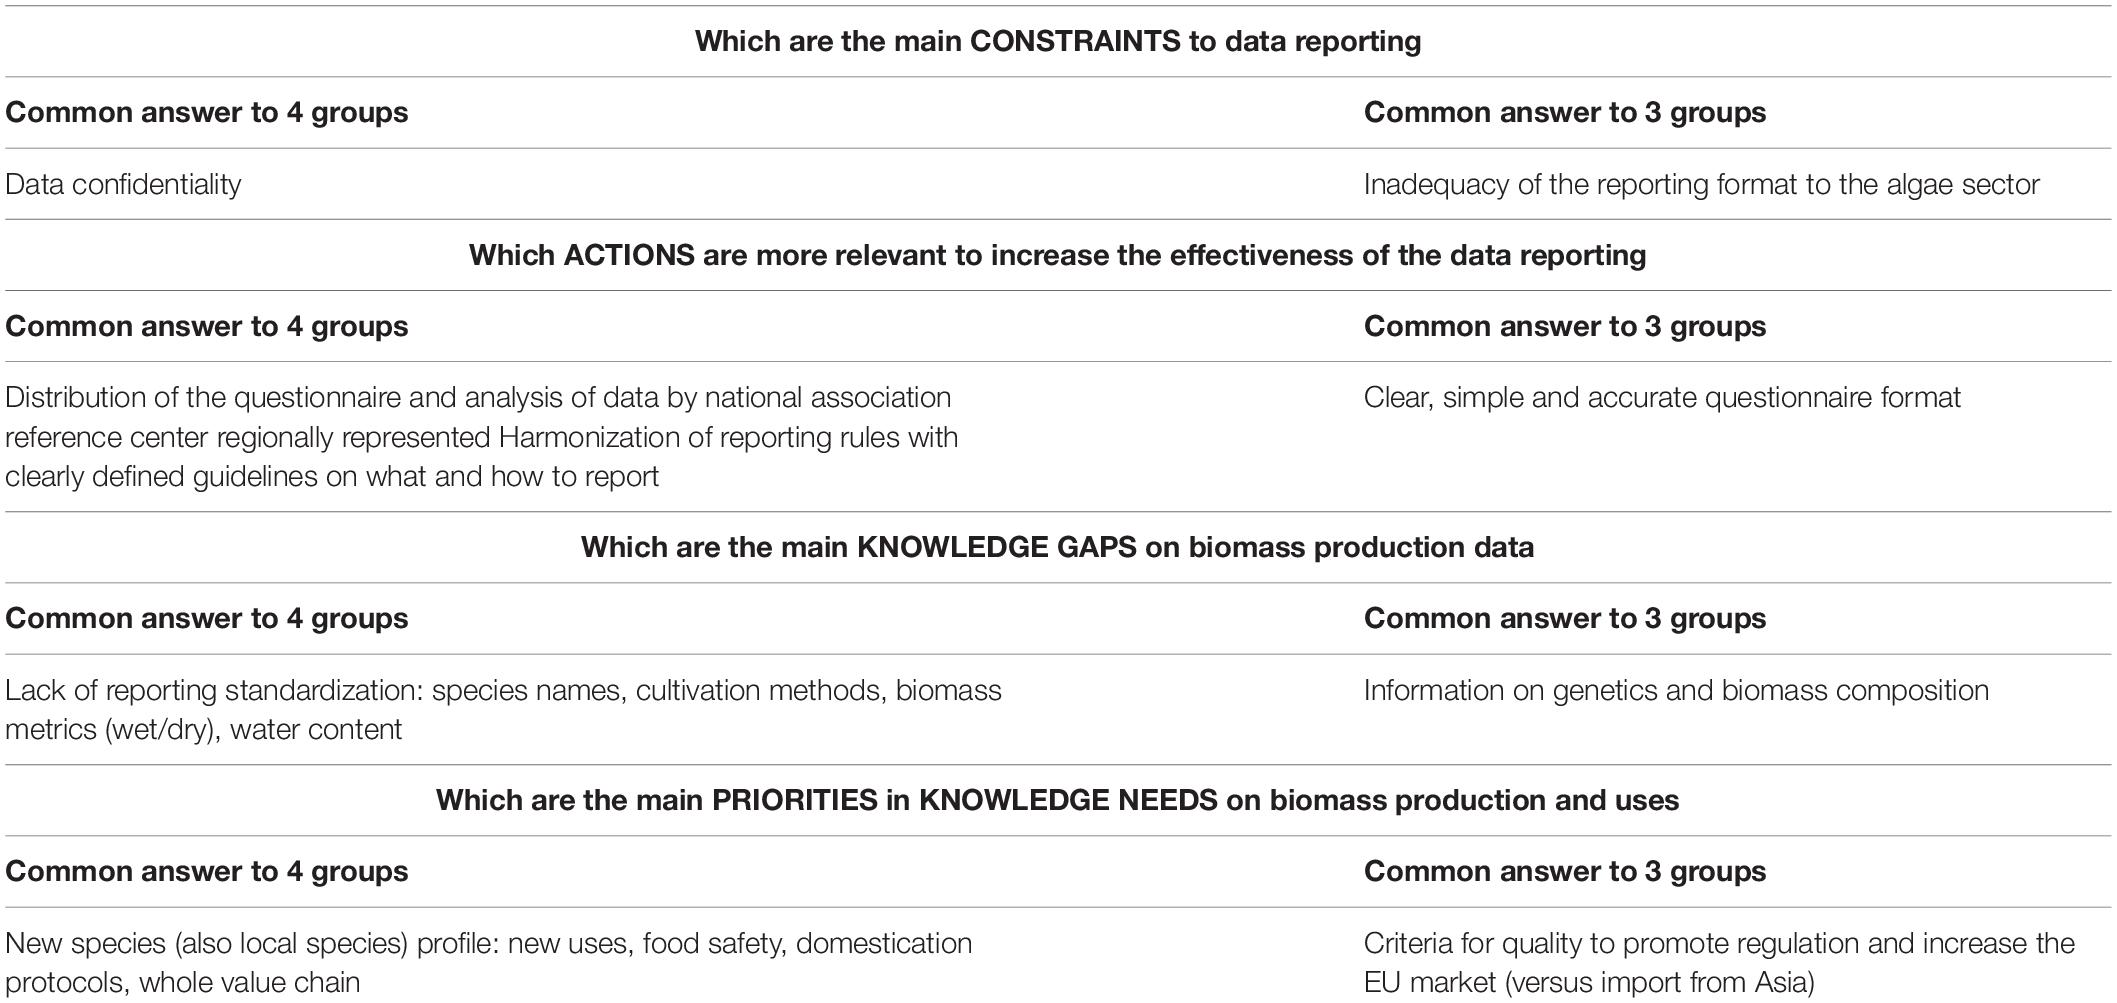Click the CONSTRAINTS to data reporting heading

tap(1058, 41)
